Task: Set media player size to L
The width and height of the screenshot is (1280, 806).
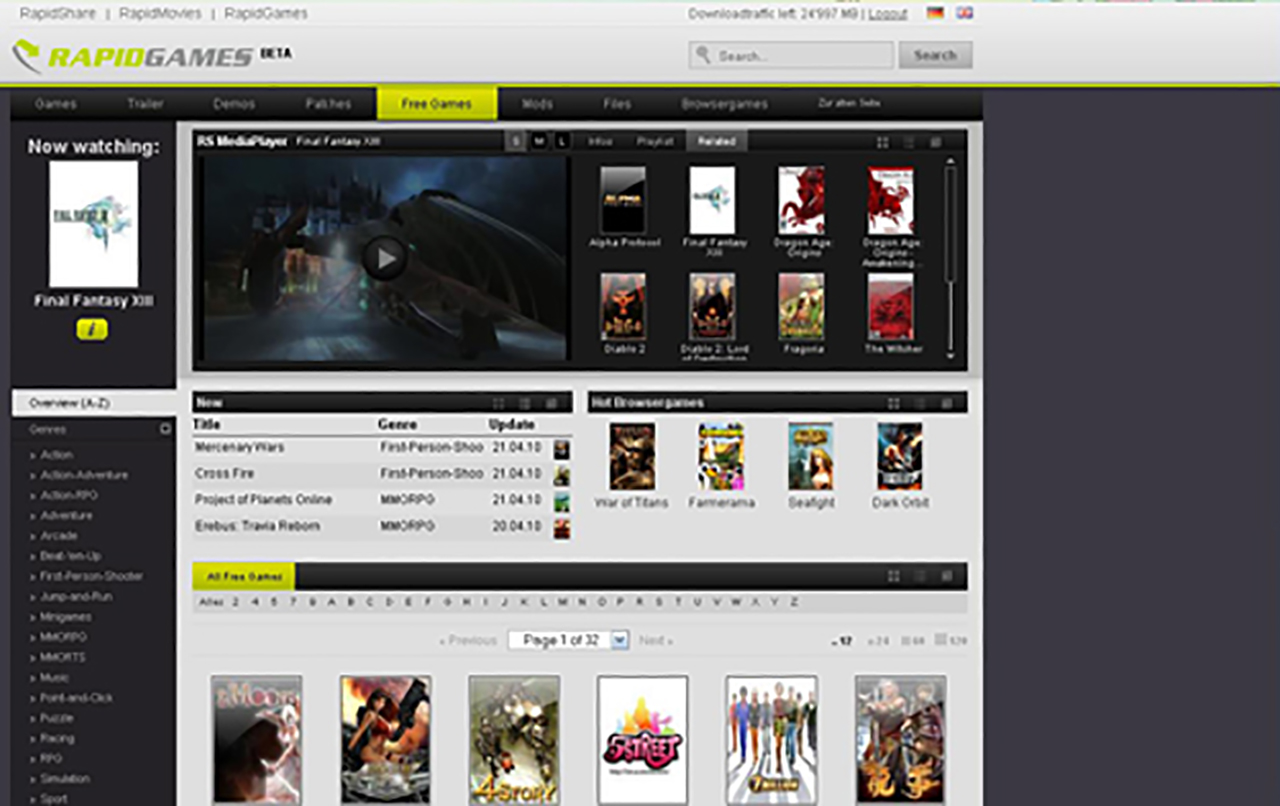Action: coord(561,142)
